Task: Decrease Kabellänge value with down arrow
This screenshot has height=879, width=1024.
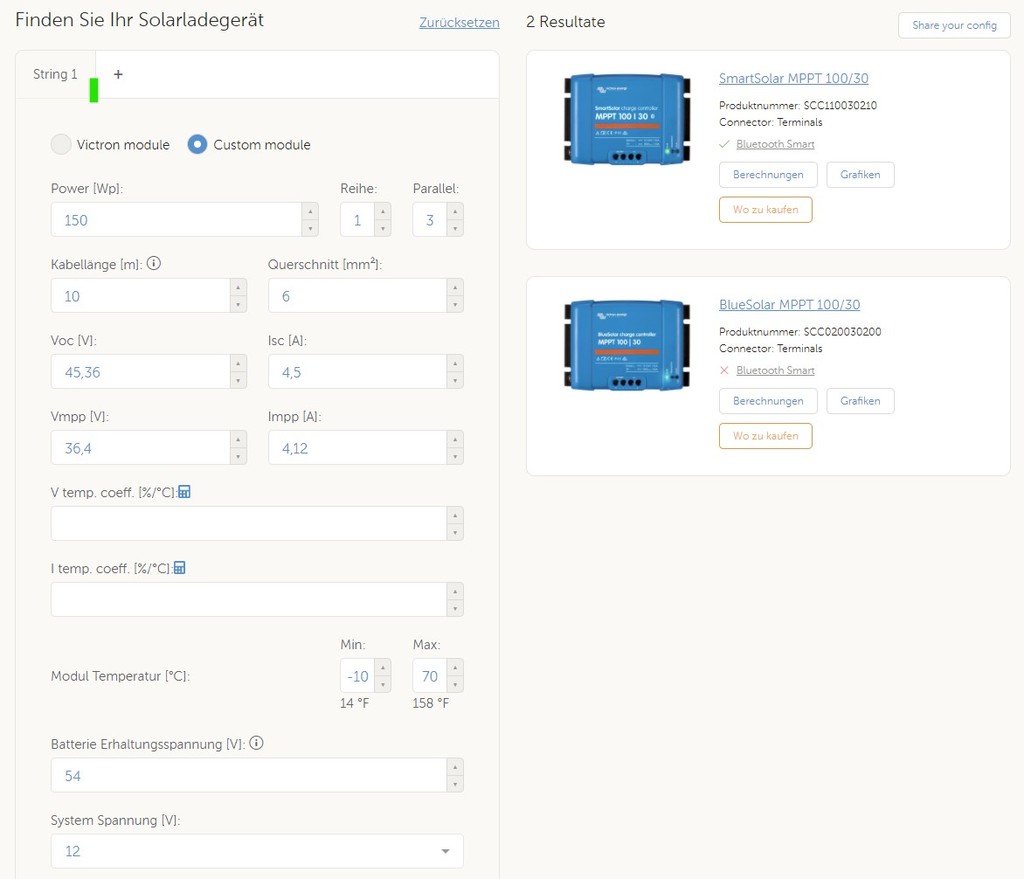Action: pos(238,304)
